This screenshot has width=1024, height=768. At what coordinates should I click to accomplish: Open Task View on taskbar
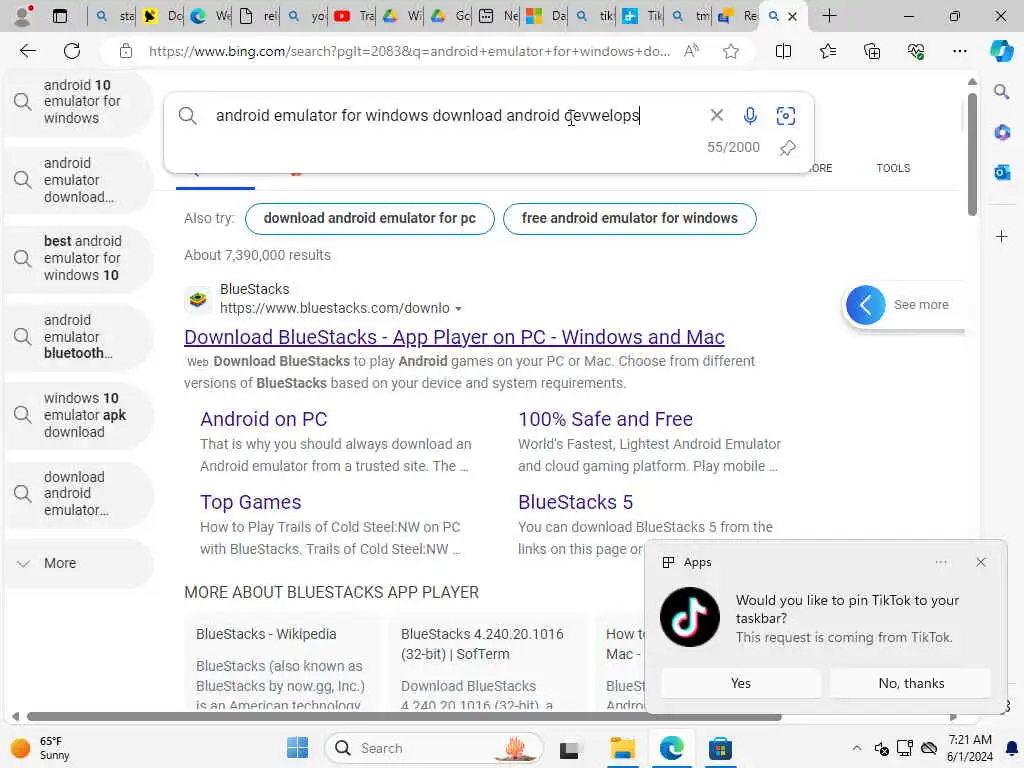pos(569,750)
